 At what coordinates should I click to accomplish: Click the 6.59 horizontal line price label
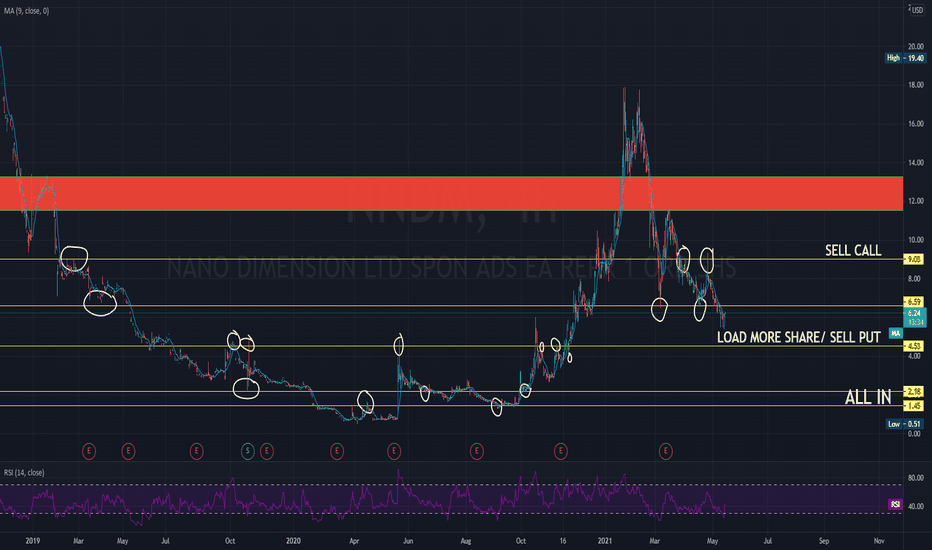point(914,301)
